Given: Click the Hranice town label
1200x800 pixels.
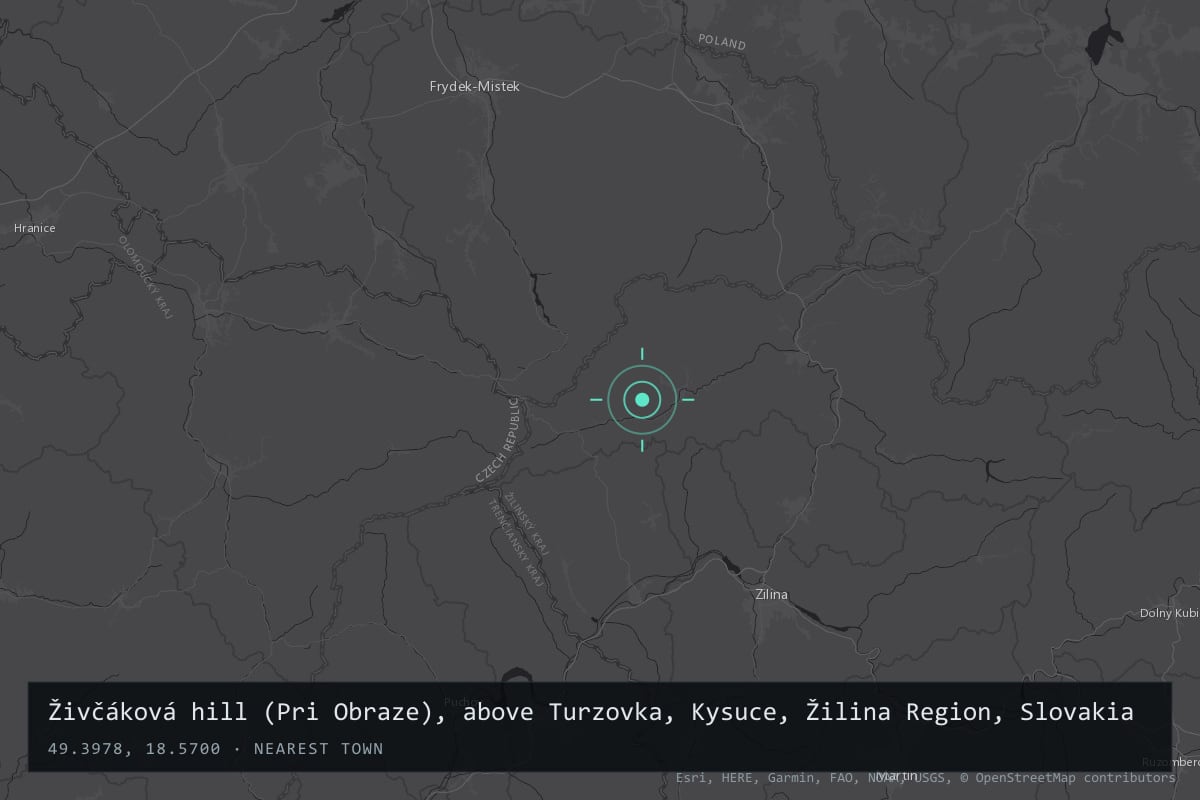Looking at the screenshot, I should point(35,228).
